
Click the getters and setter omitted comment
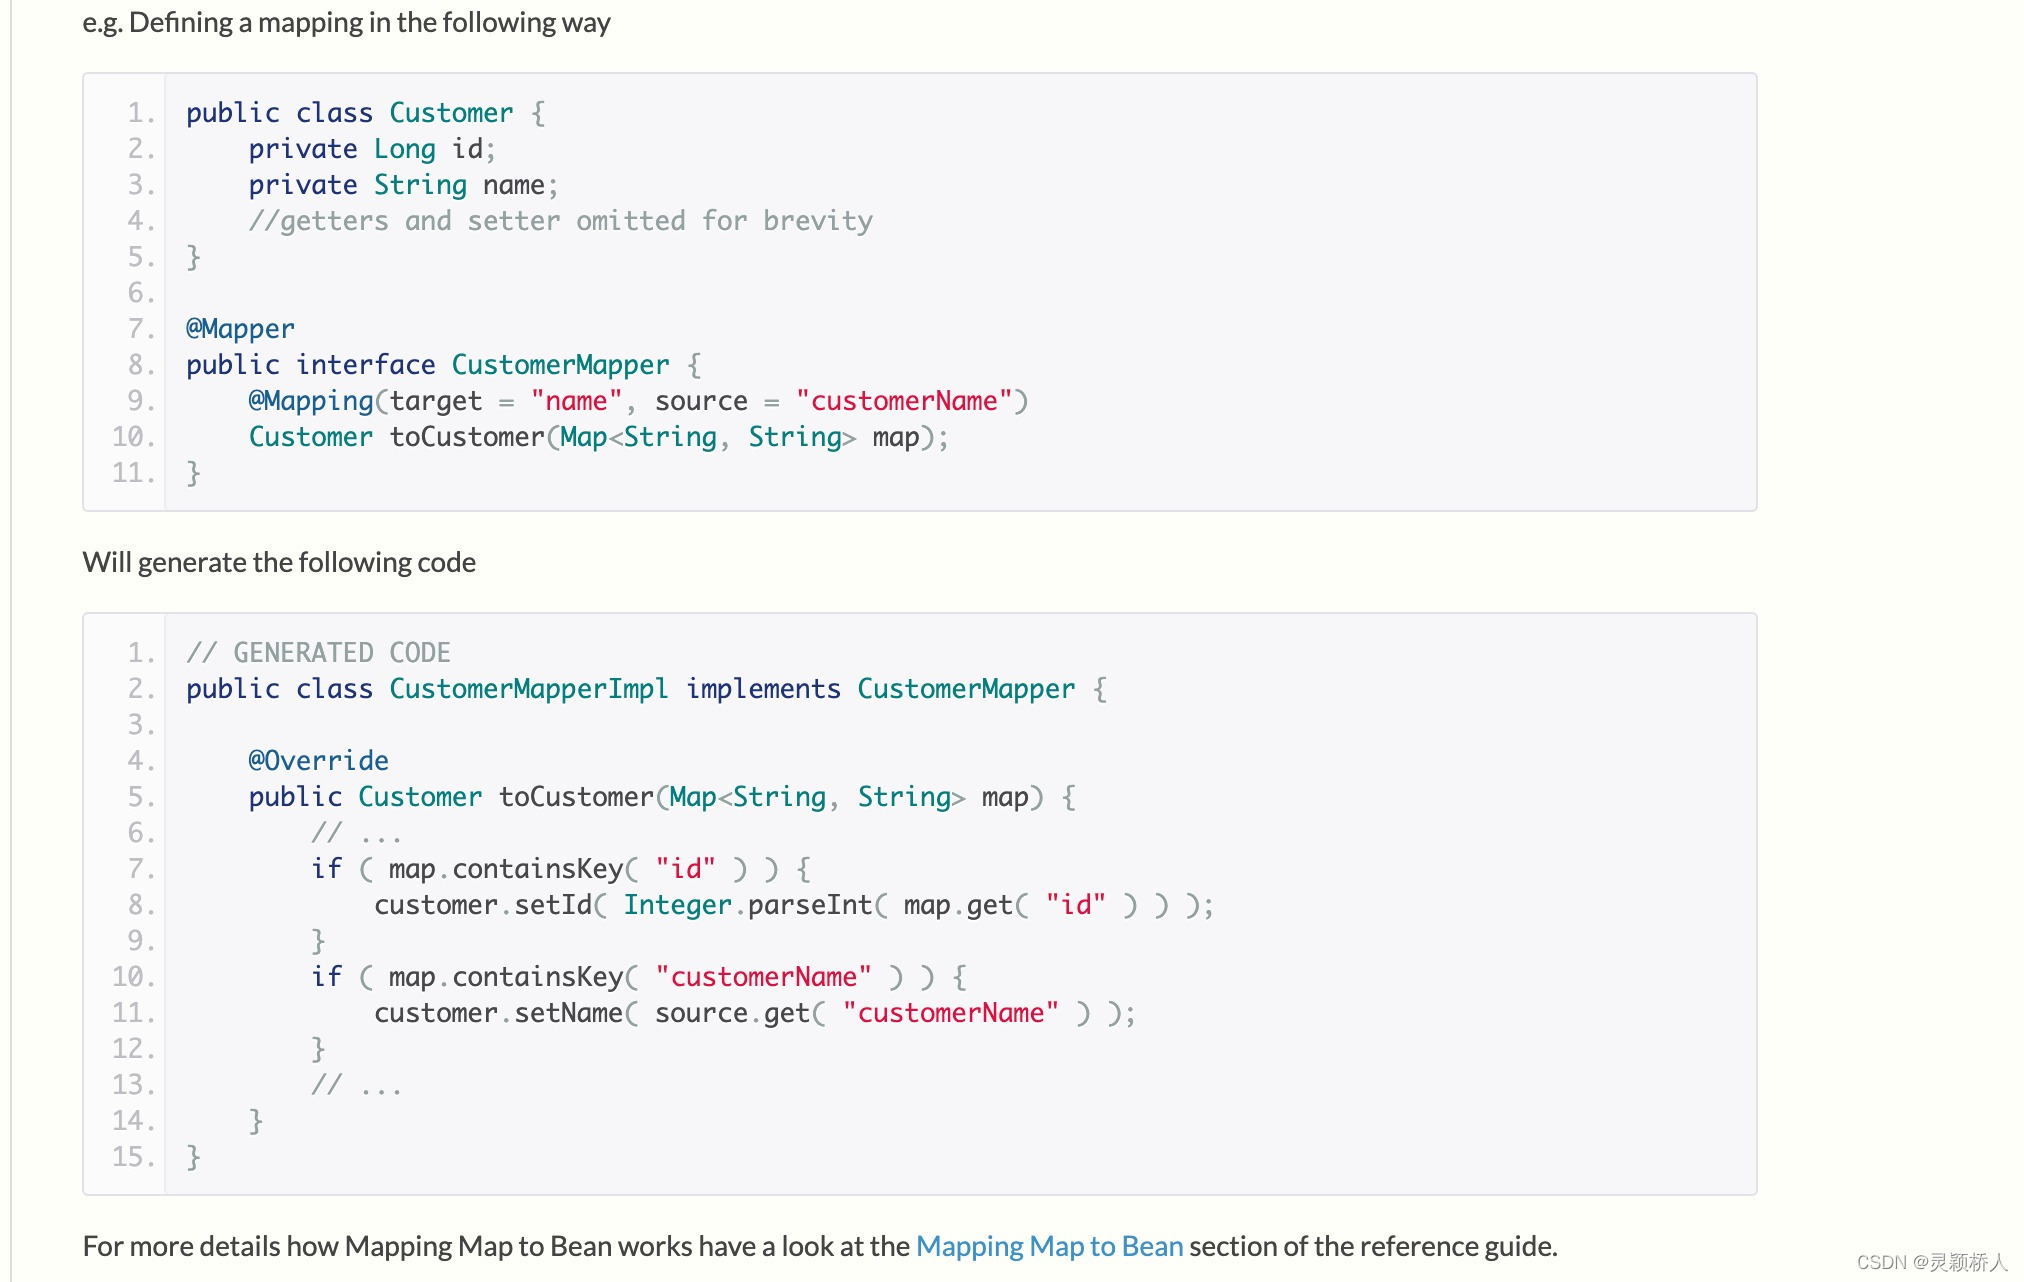[560, 221]
